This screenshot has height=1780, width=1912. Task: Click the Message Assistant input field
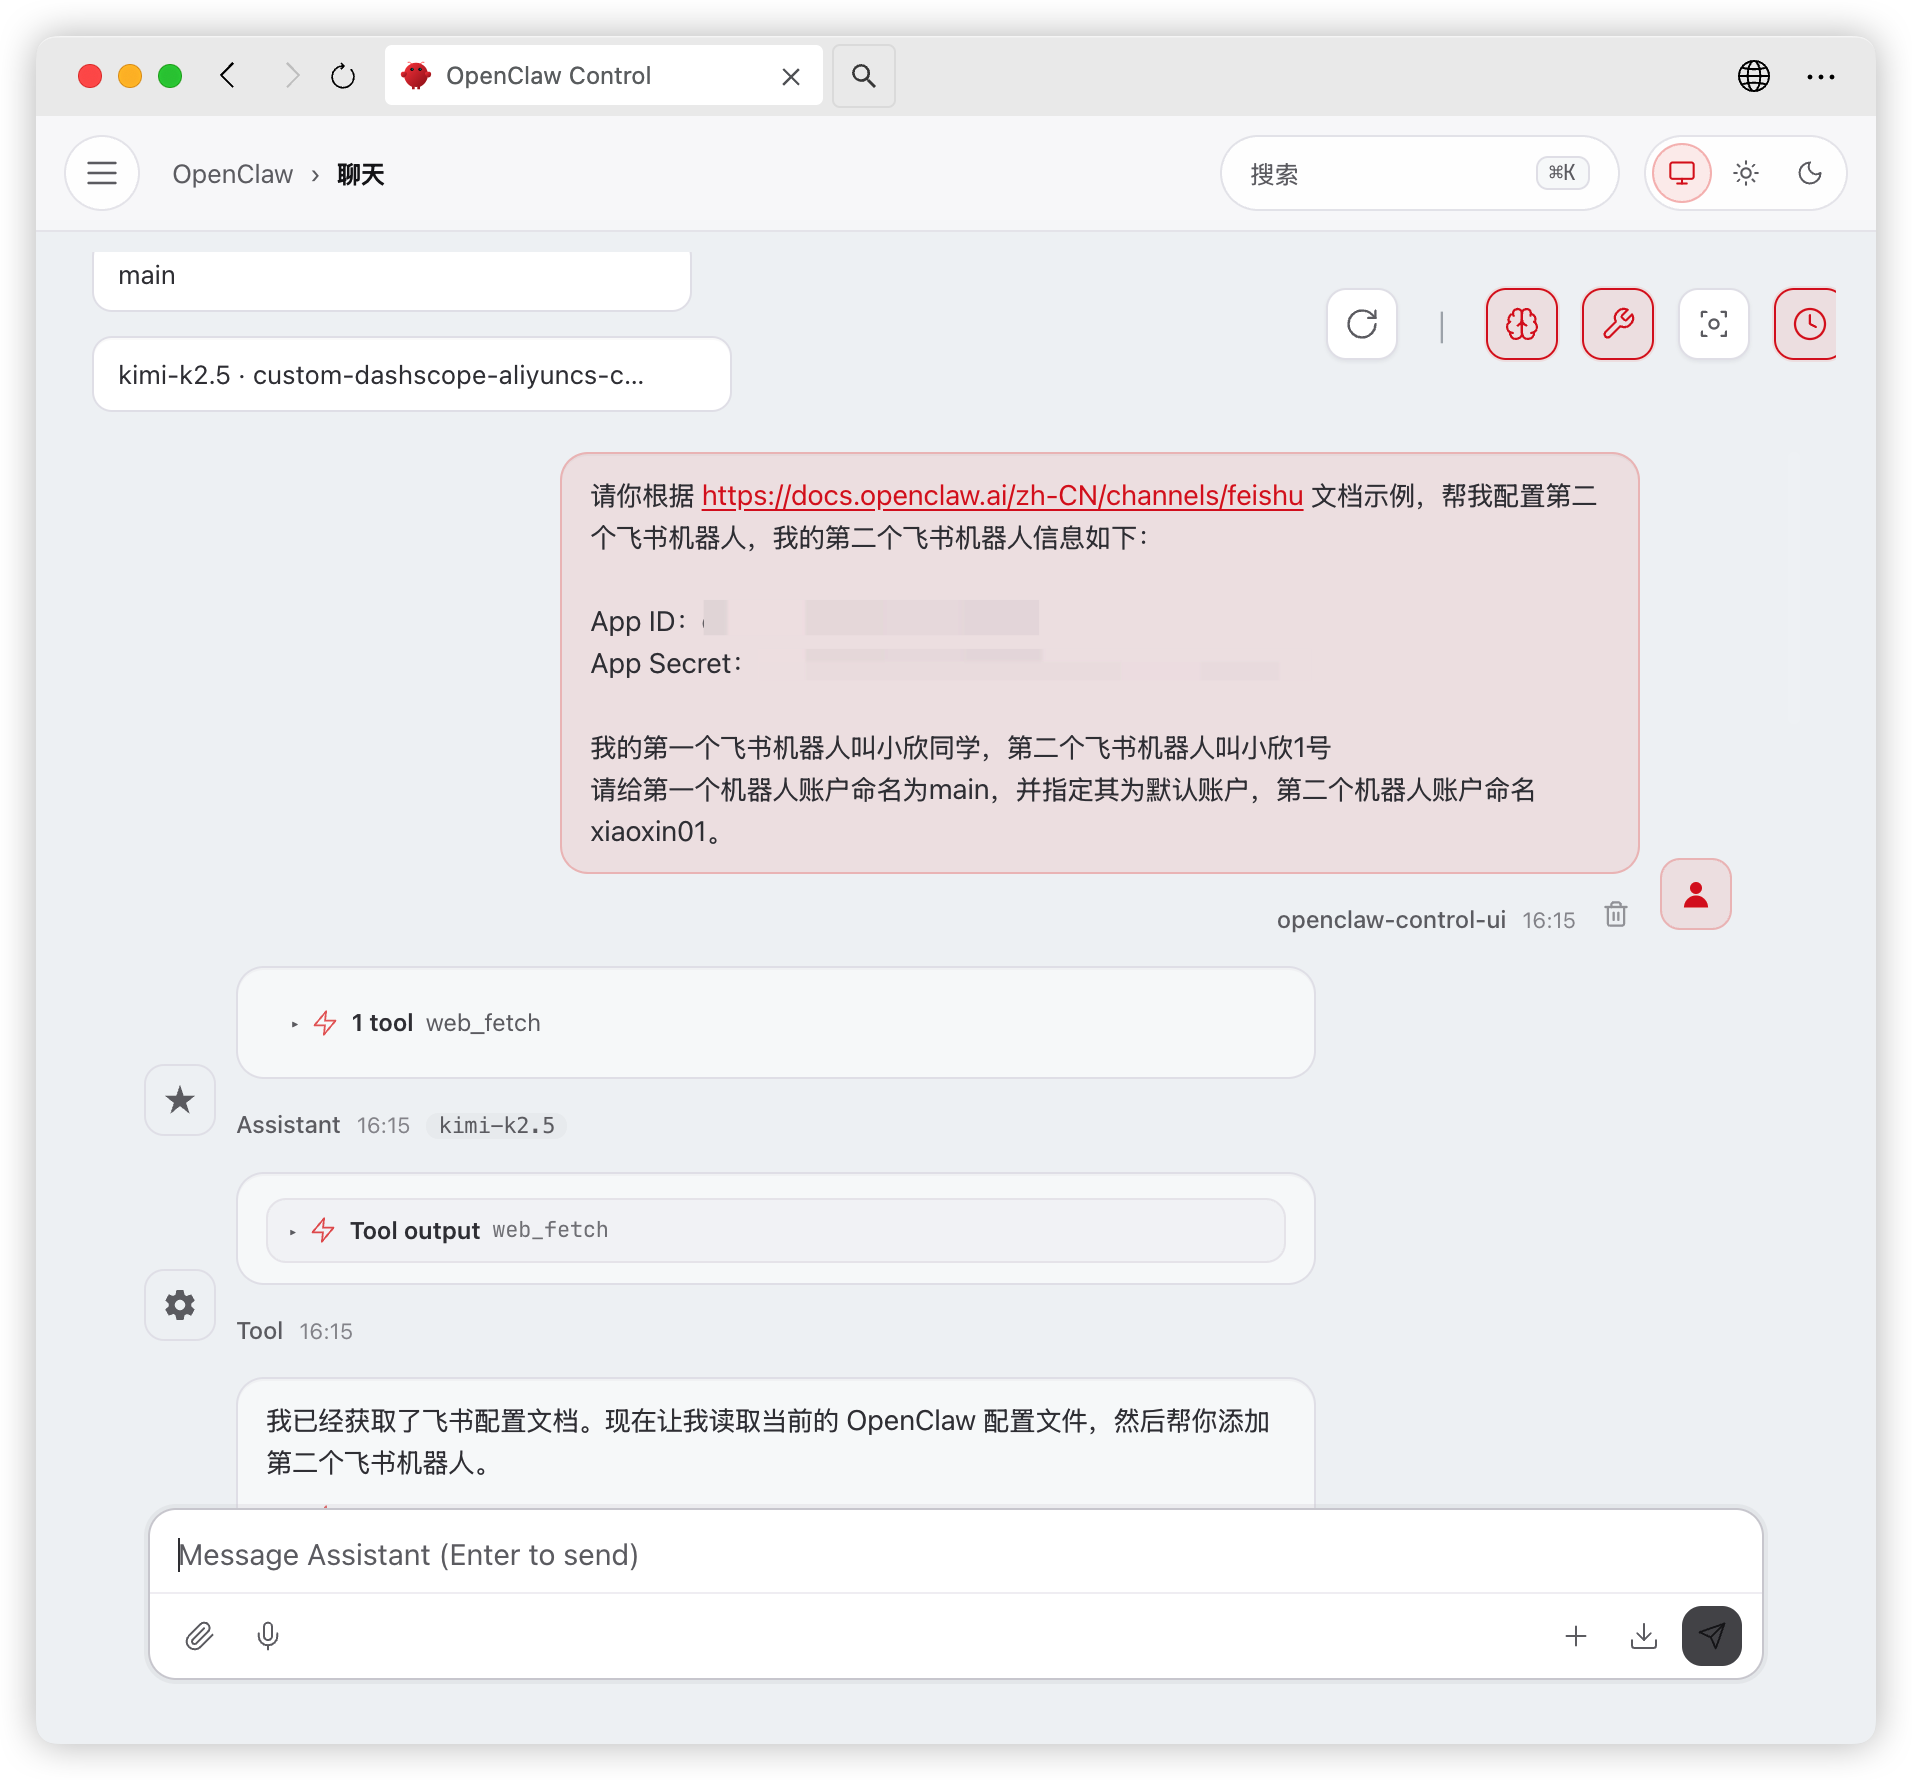(x=955, y=1555)
